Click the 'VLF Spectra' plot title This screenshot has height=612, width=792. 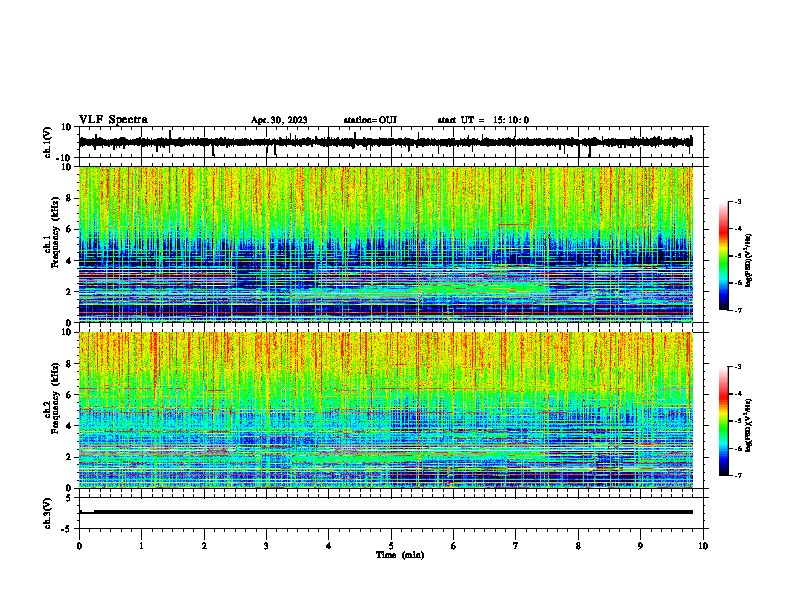[x=113, y=119]
